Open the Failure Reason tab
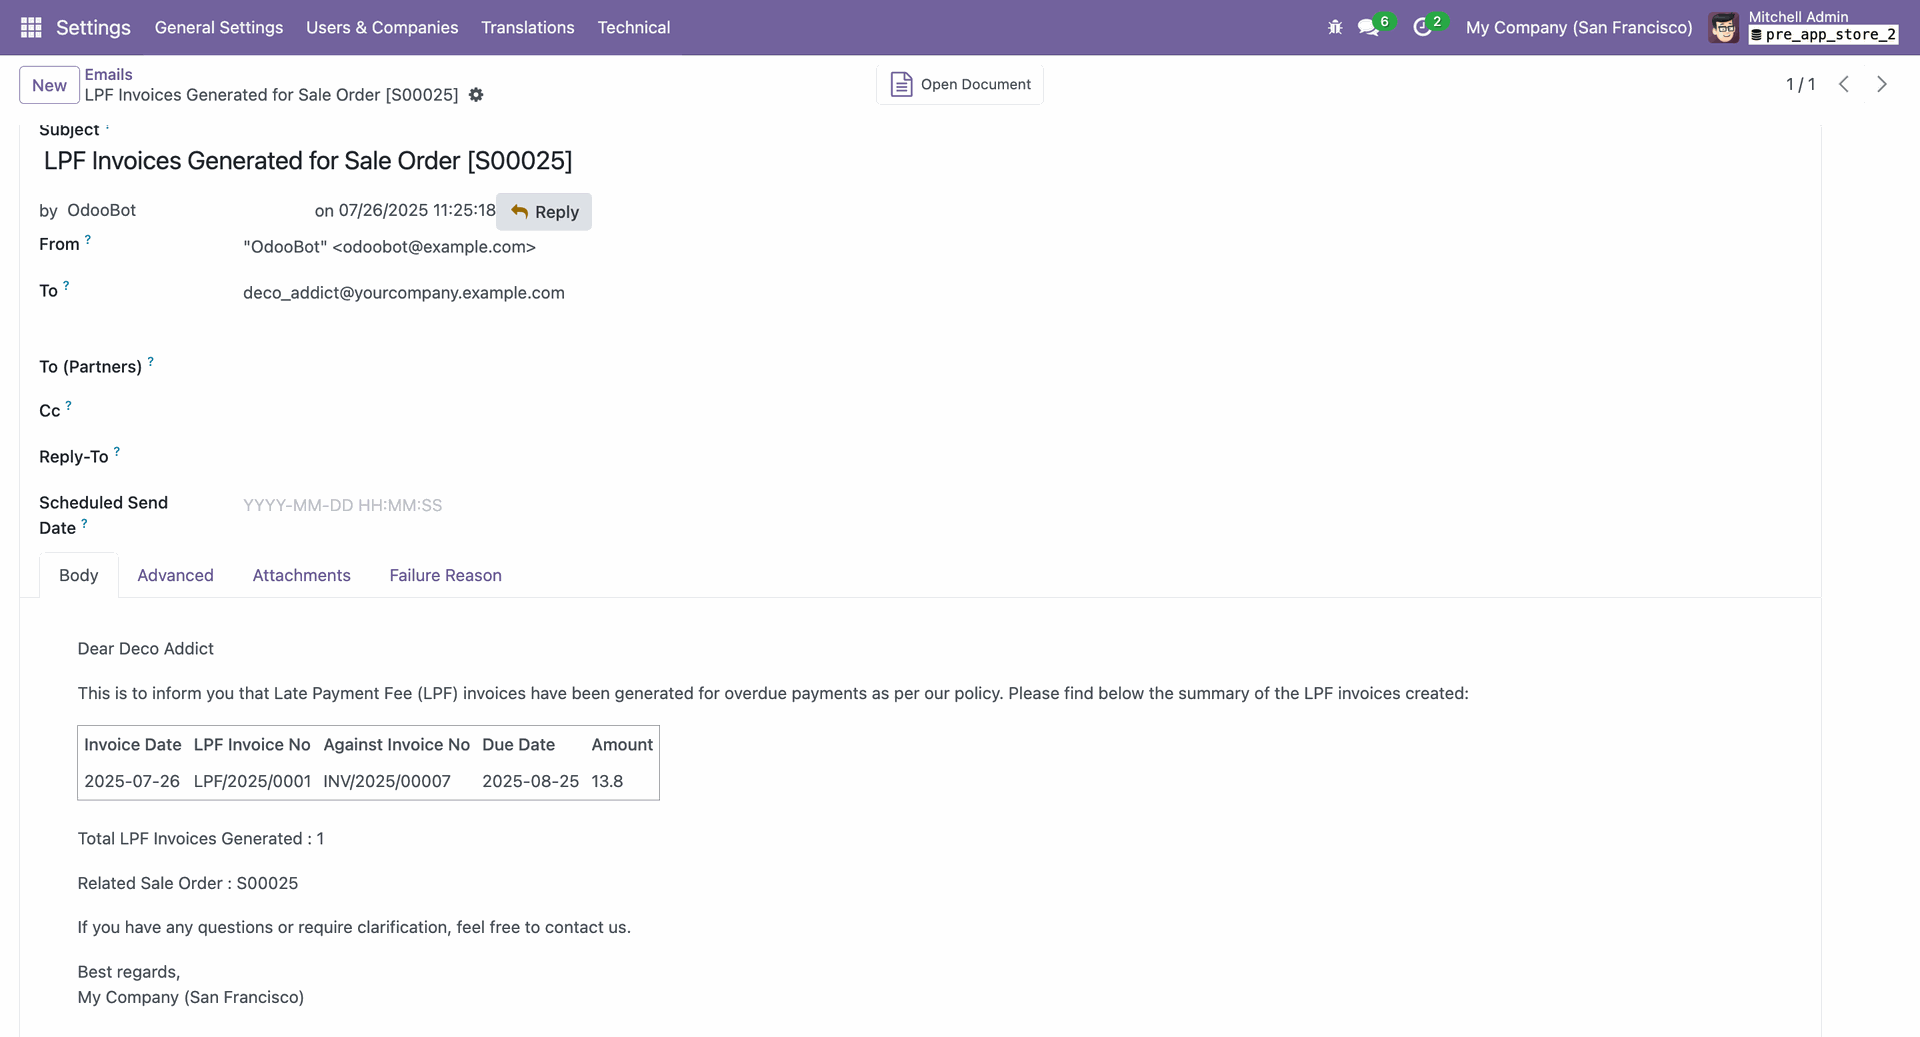The height and width of the screenshot is (1037, 1920). tap(445, 575)
